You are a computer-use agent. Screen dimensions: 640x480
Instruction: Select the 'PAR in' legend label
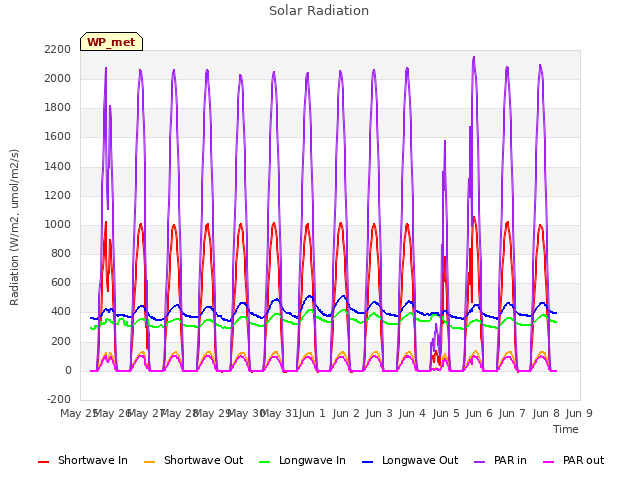[510, 460]
